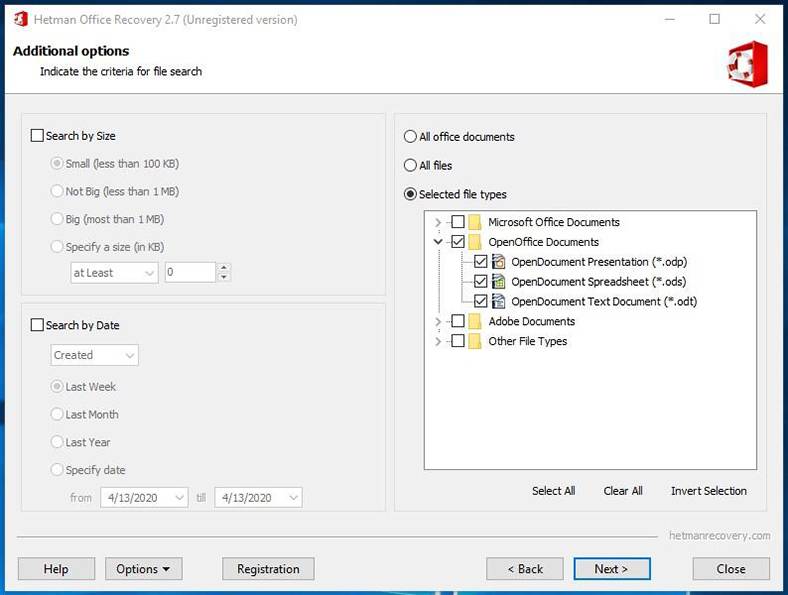This screenshot has height=595, width=788.
Task: Uncheck OpenDocument Text Document (*.odt) checkbox
Action: tap(480, 301)
